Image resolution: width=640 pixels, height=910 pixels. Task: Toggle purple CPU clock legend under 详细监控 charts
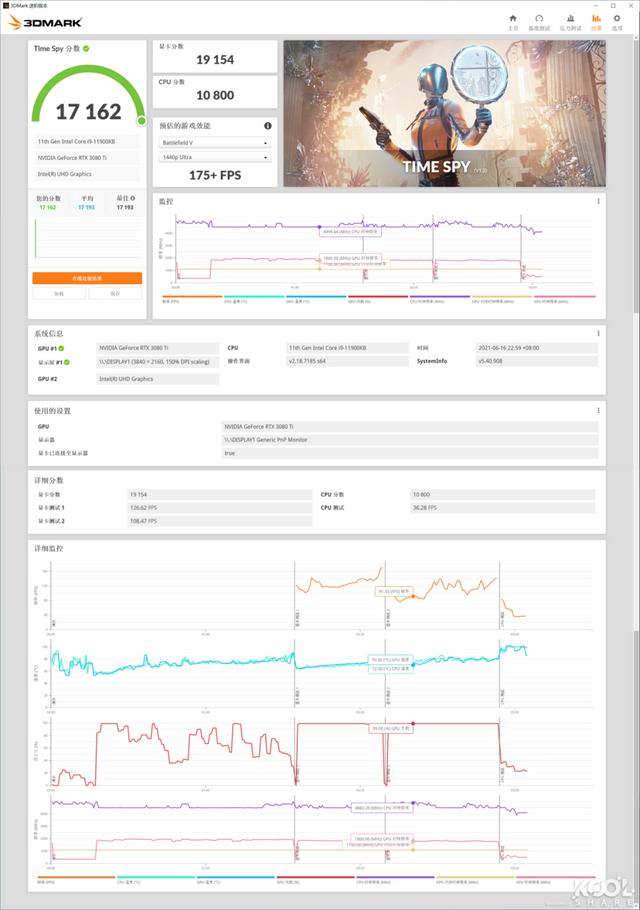pos(395,879)
